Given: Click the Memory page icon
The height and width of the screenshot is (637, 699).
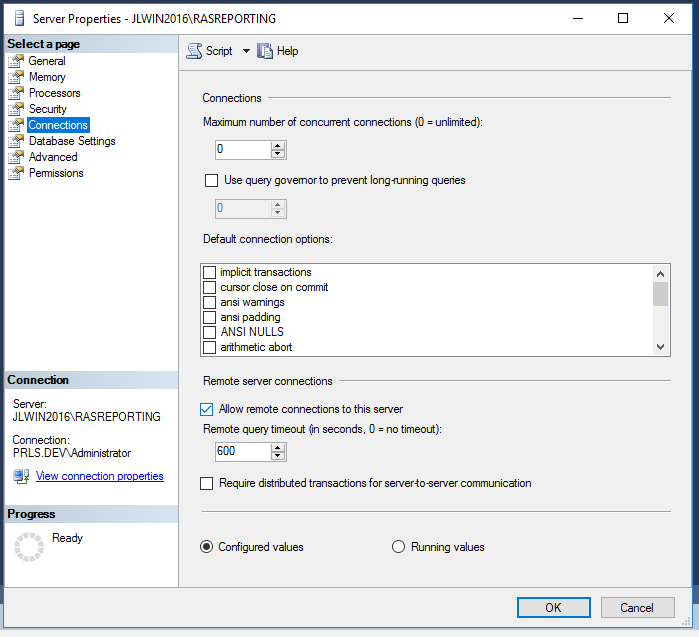Looking at the screenshot, I should click(x=16, y=77).
